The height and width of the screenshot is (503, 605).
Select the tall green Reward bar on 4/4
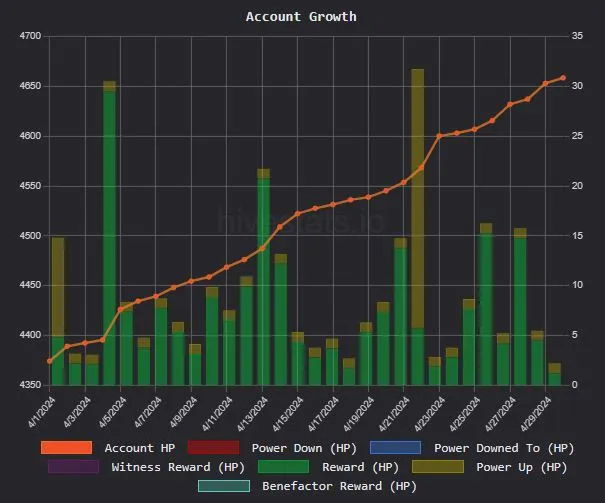click(x=109, y=238)
